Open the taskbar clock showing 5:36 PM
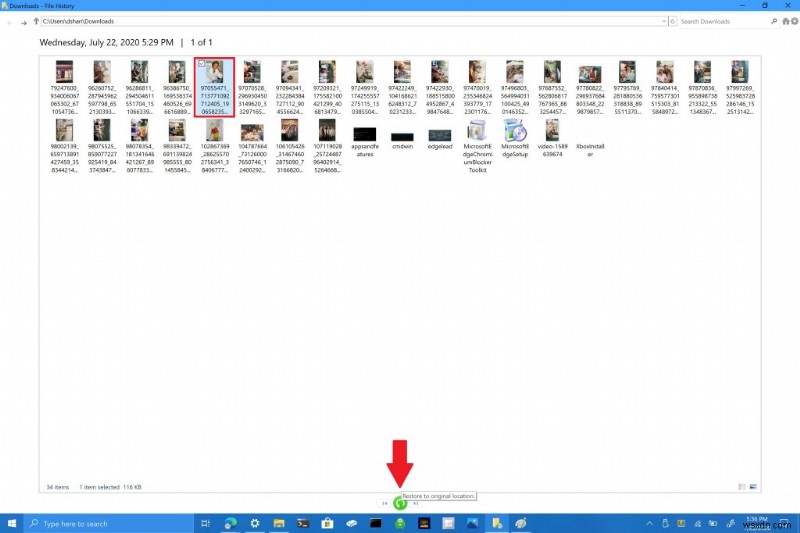Viewport: 800px width, 533px height. (x=757, y=522)
